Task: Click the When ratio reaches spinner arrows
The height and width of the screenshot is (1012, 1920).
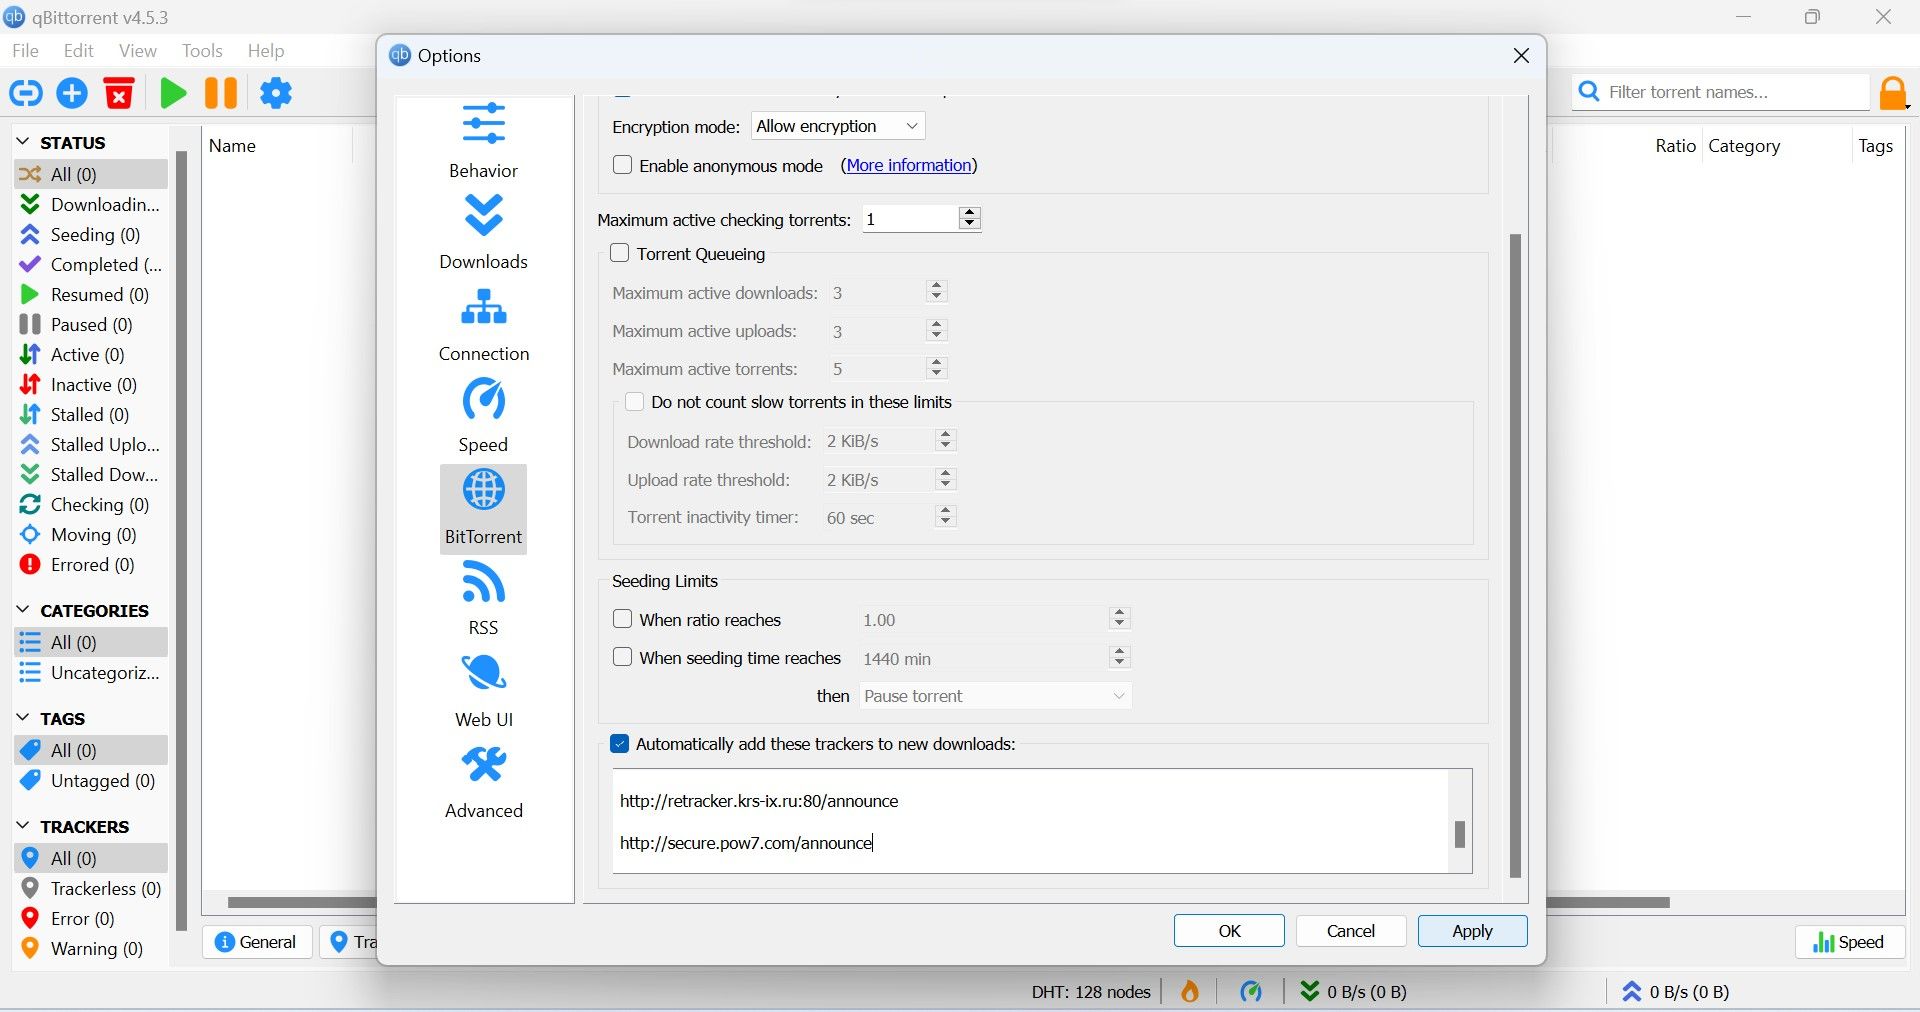Action: coord(1119,619)
